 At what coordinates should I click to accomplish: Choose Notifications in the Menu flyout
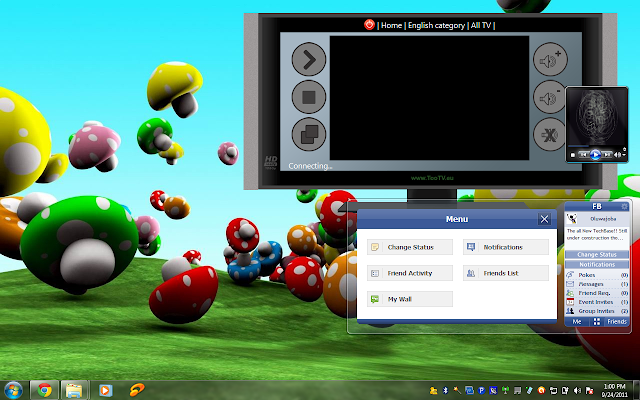[506, 247]
